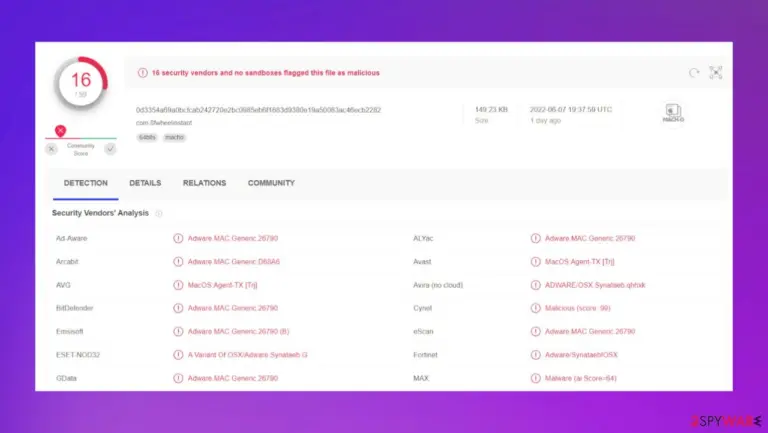Click the warning icon in the Arcabit row
The image size is (768, 433).
pos(178,262)
